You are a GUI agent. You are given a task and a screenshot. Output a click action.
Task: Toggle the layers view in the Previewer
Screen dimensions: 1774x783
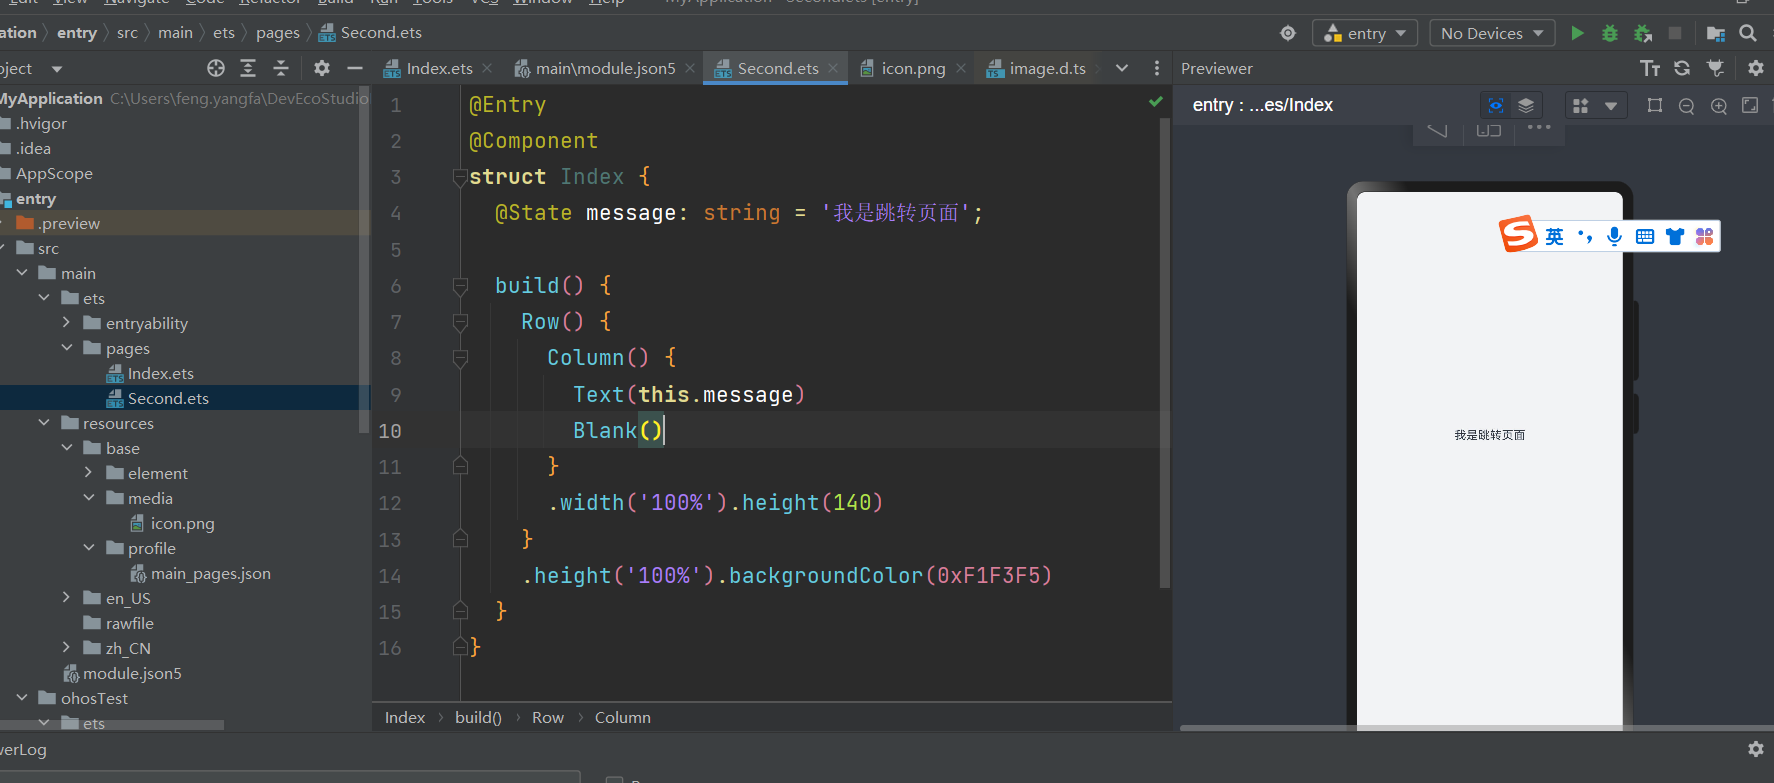1526,106
